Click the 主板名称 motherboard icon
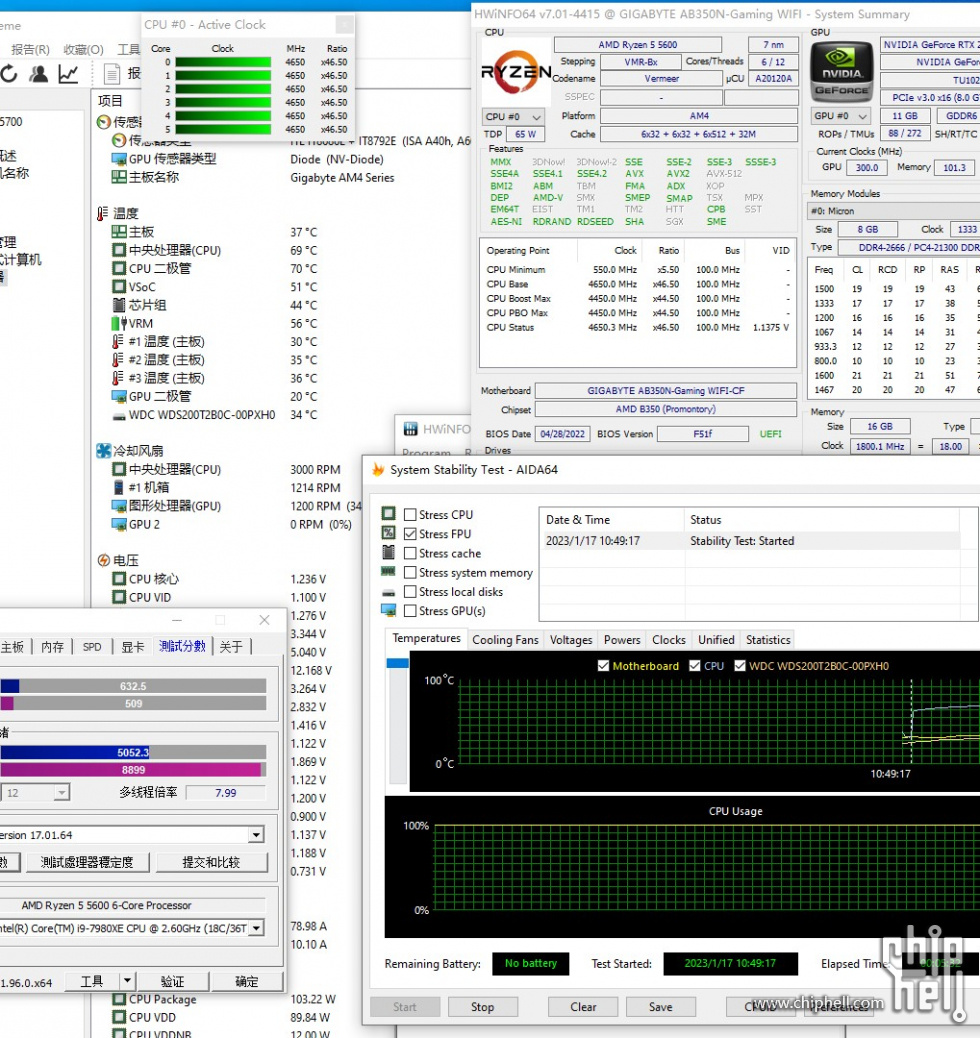The width and height of the screenshot is (980, 1038). pos(119,177)
